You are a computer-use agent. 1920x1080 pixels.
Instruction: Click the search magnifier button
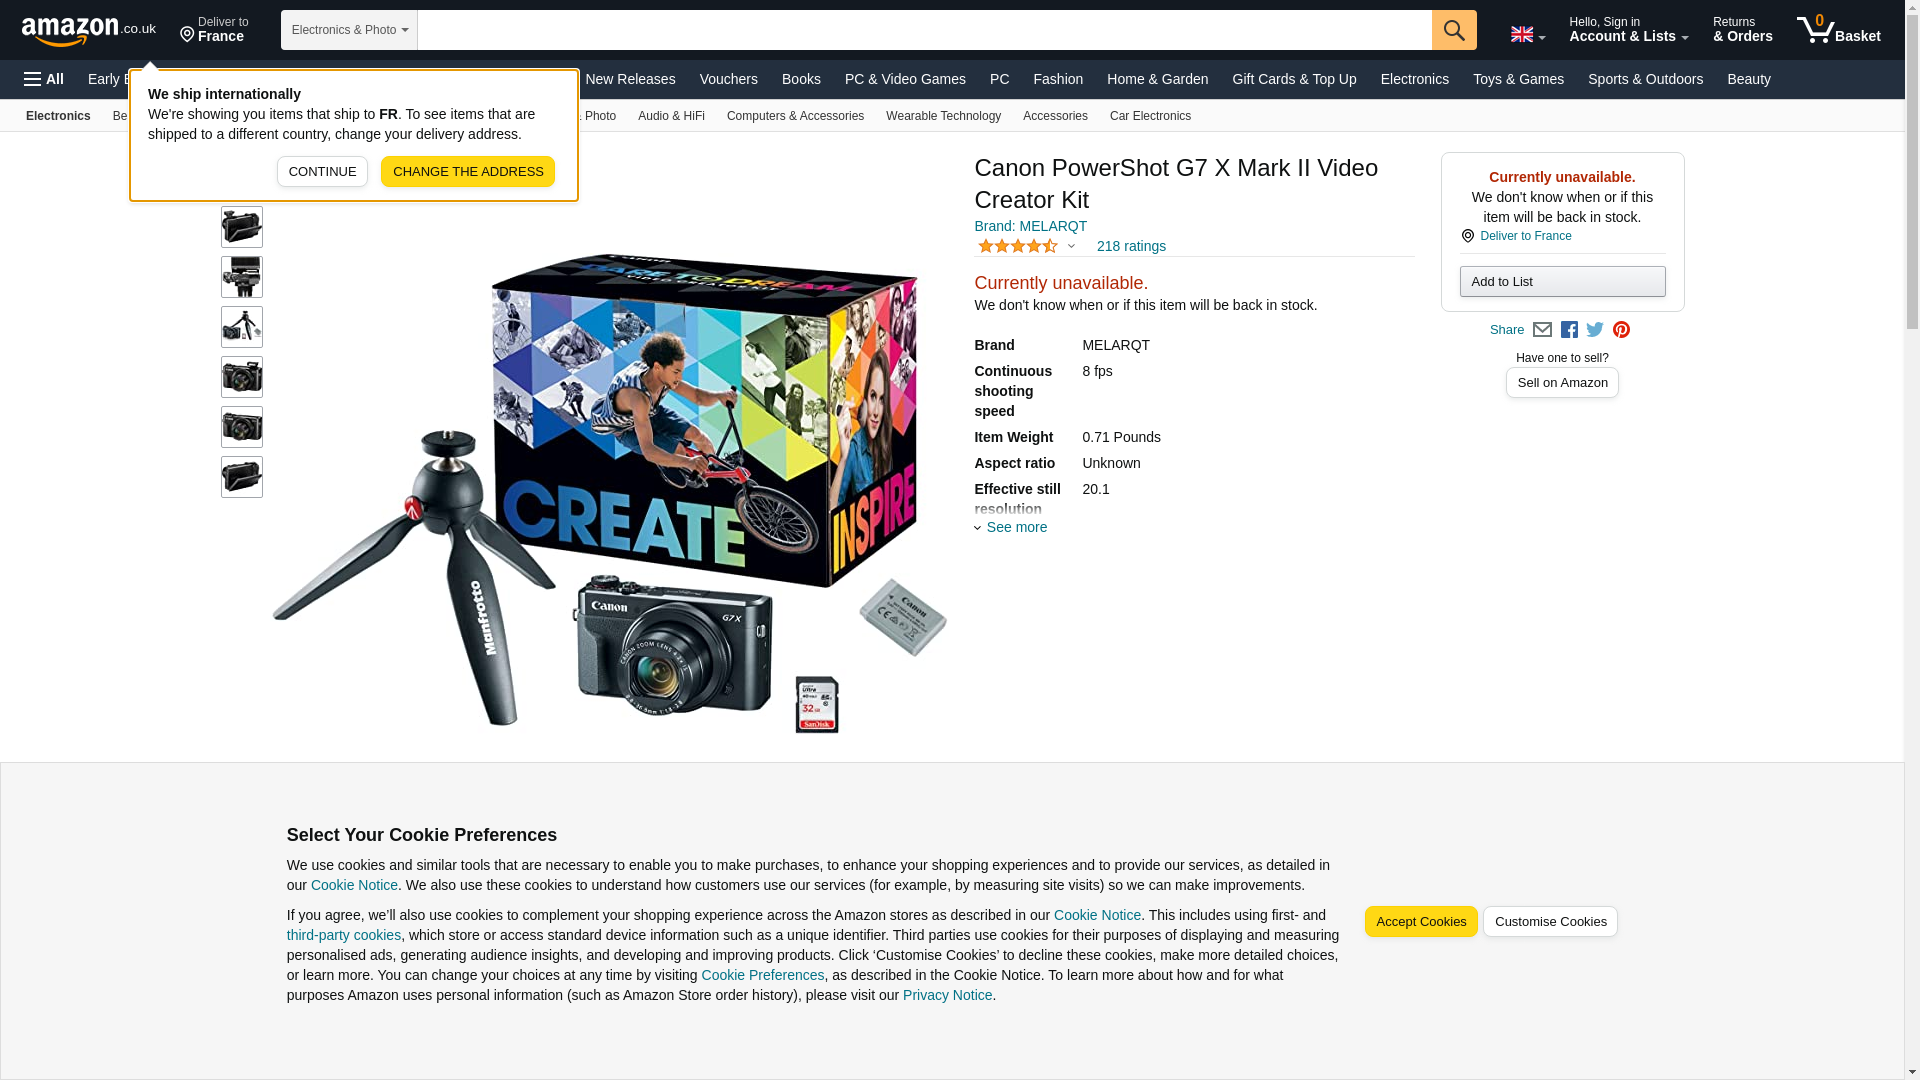(x=1453, y=30)
